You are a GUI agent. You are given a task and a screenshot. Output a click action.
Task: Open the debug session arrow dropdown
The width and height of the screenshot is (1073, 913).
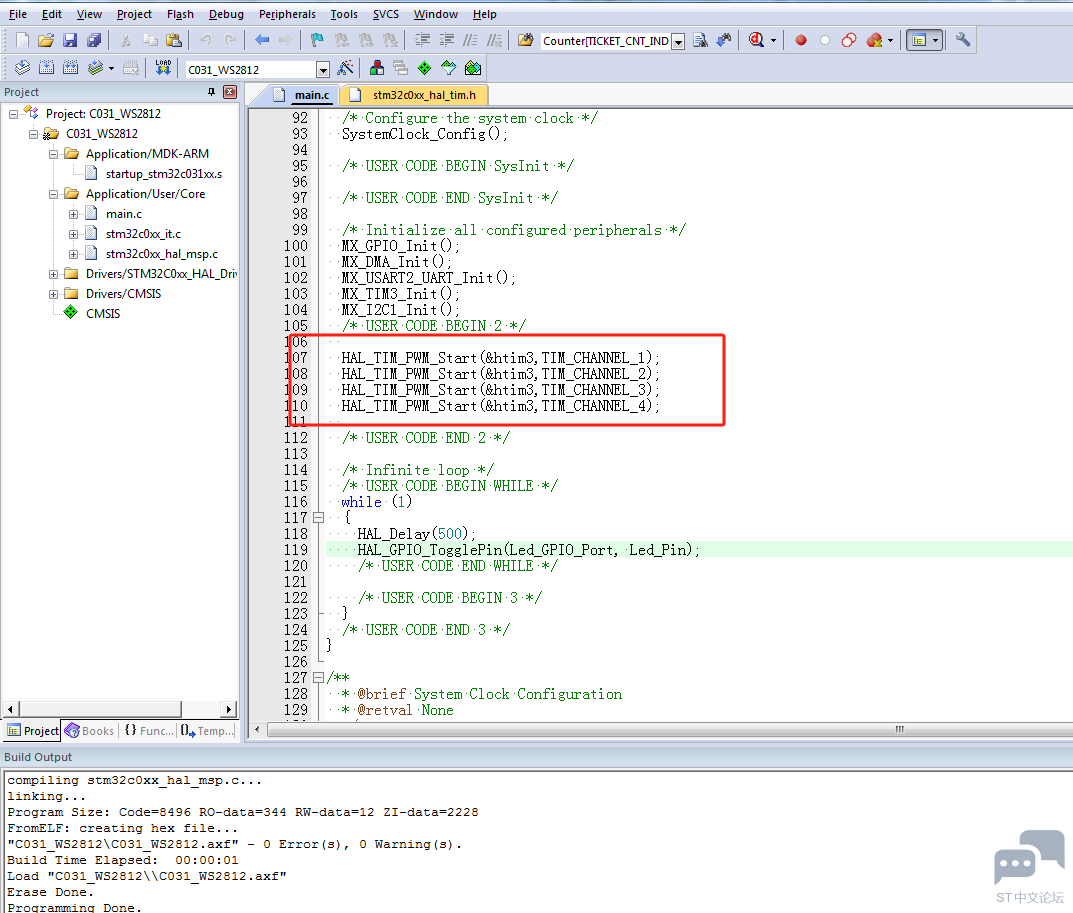click(773, 40)
